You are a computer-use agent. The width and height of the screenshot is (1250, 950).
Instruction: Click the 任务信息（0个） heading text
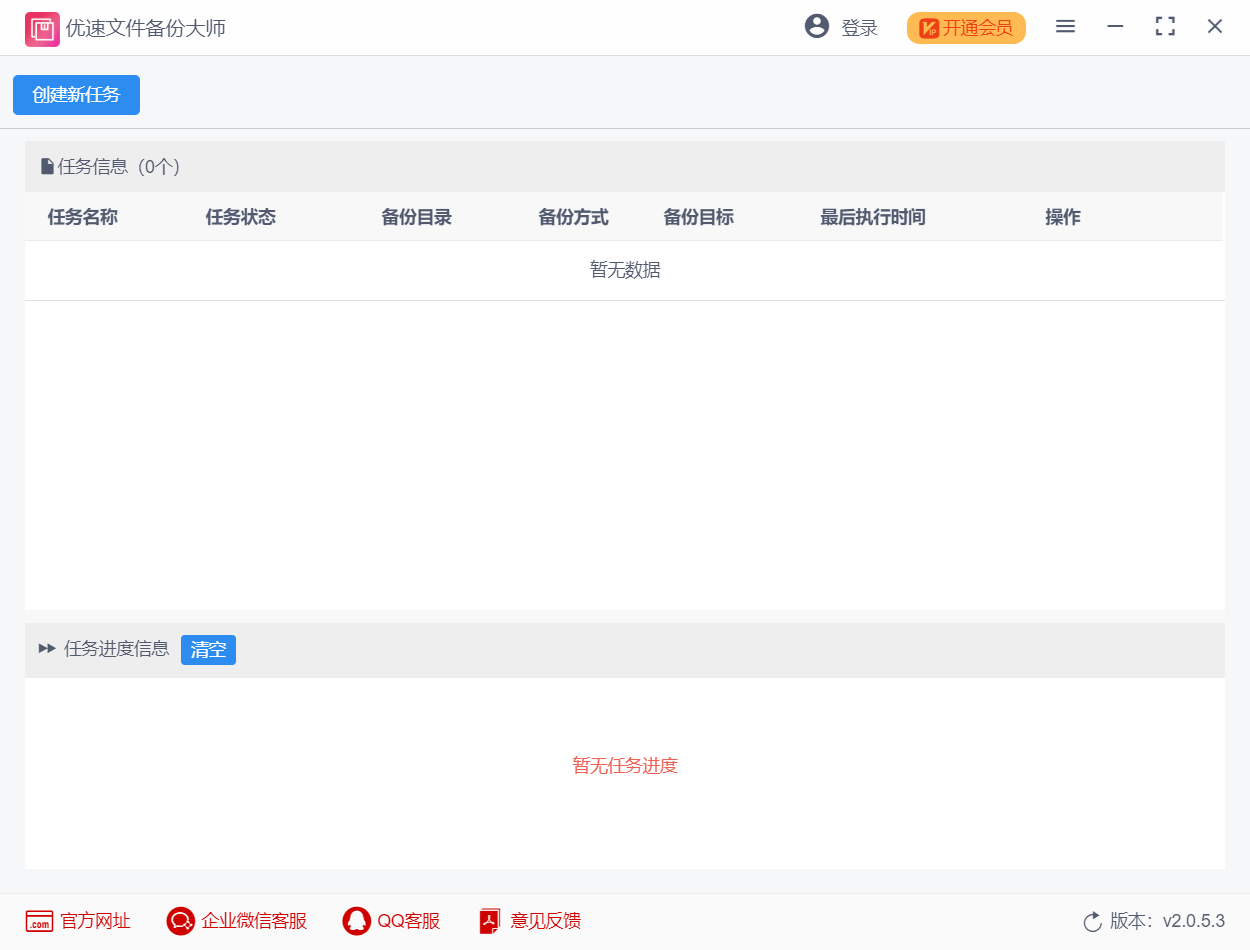[x=119, y=167]
